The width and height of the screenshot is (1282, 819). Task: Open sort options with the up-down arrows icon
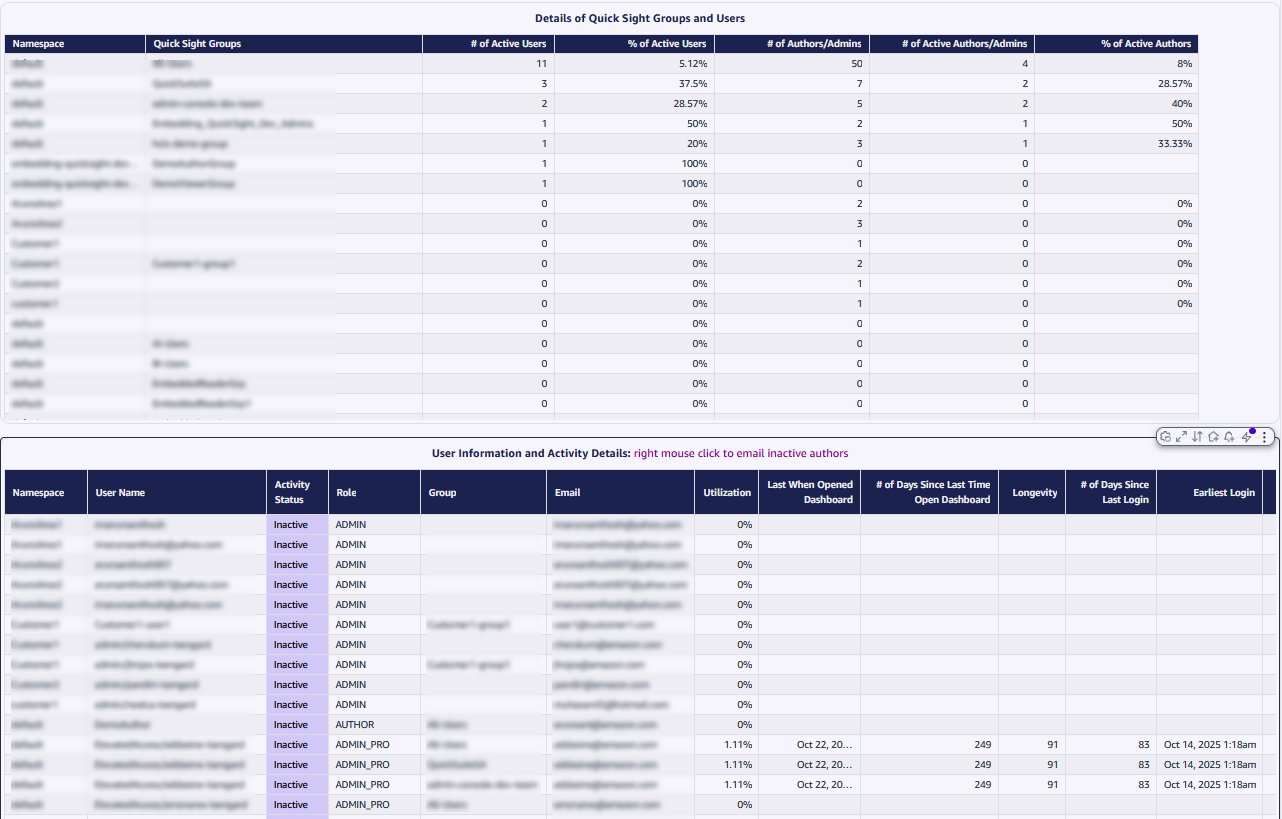(x=1196, y=437)
